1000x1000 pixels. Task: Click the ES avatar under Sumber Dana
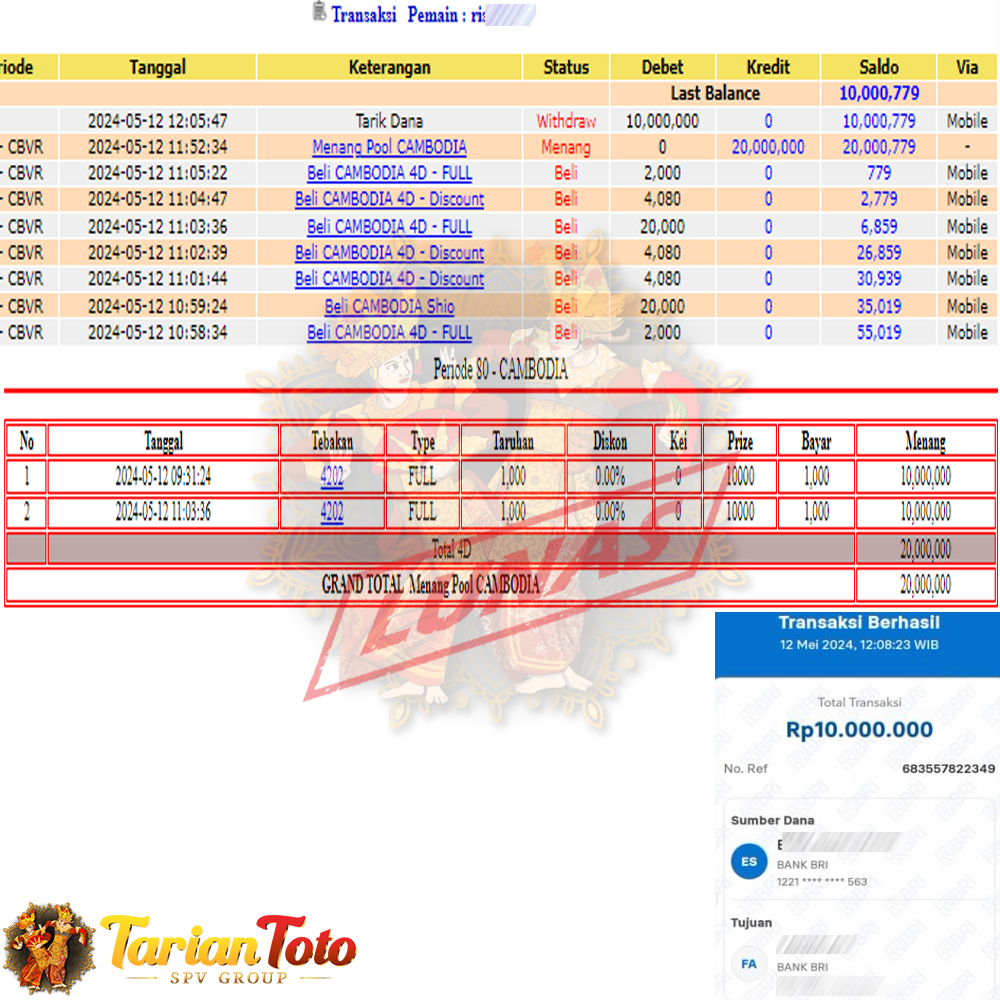pyautogui.click(x=749, y=861)
